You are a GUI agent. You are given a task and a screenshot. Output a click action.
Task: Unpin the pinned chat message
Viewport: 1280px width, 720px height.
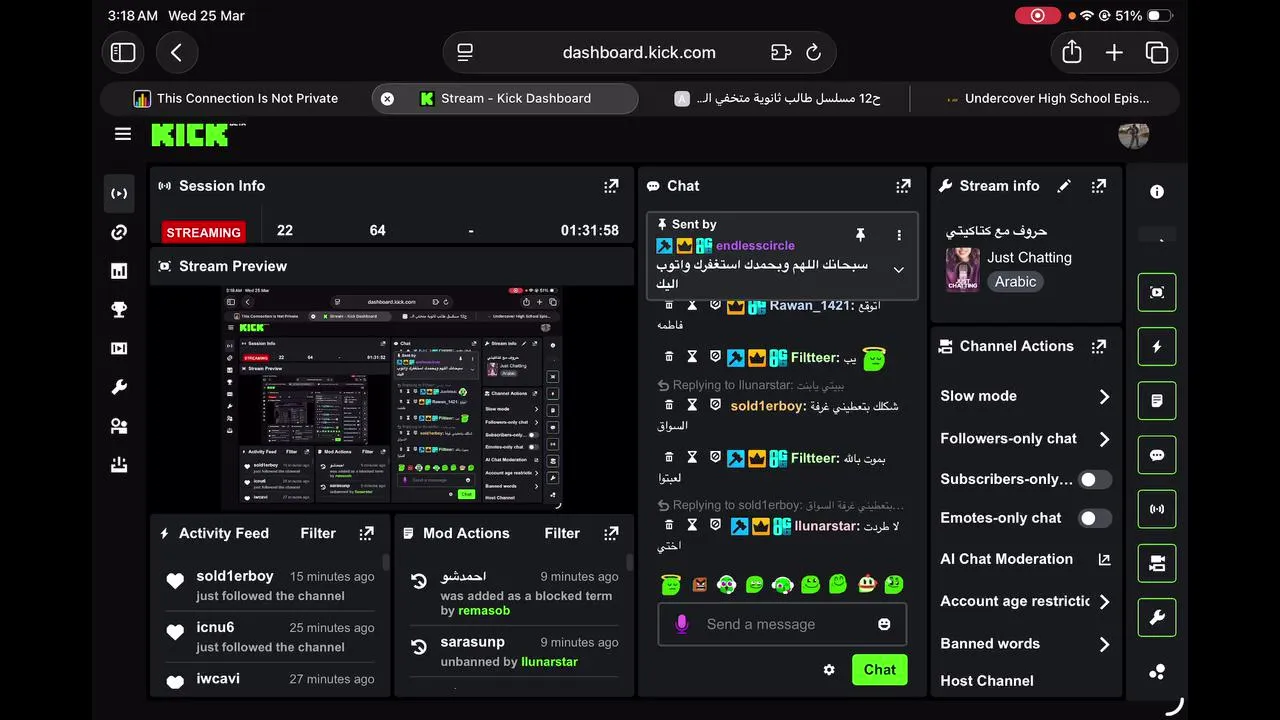(860, 235)
